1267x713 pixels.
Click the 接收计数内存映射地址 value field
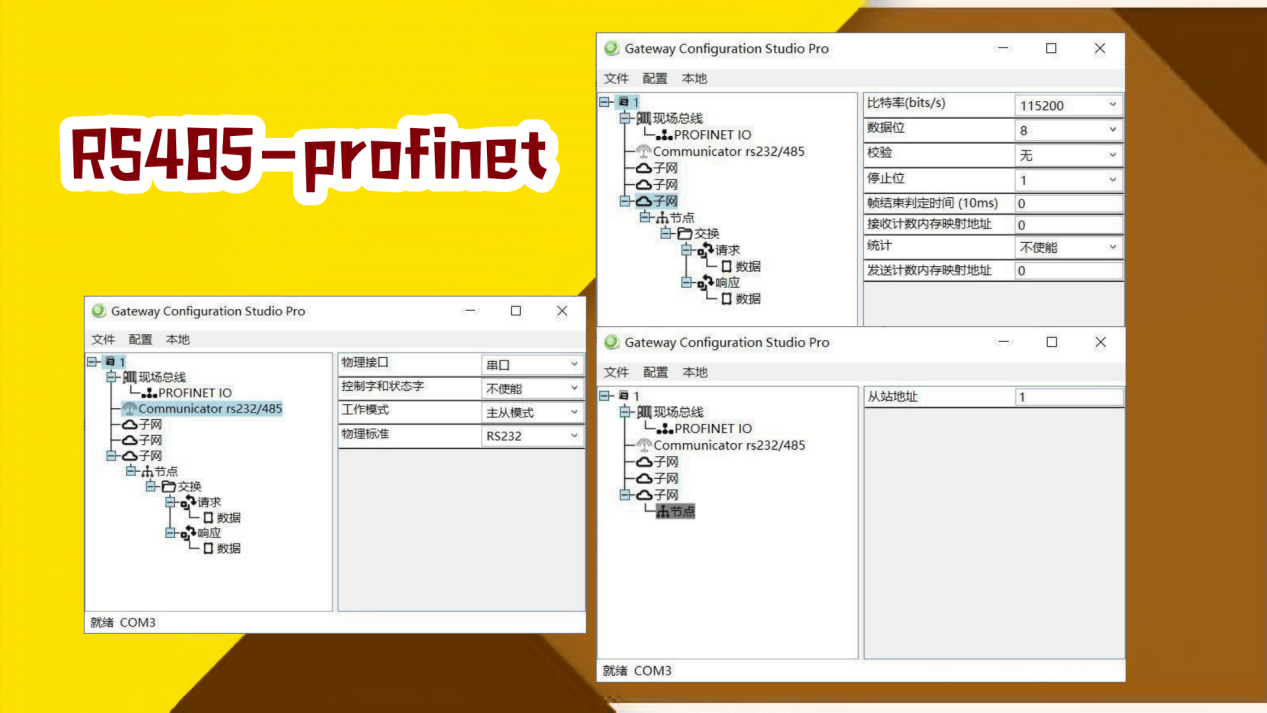pyautogui.click(x=1069, y=225)
